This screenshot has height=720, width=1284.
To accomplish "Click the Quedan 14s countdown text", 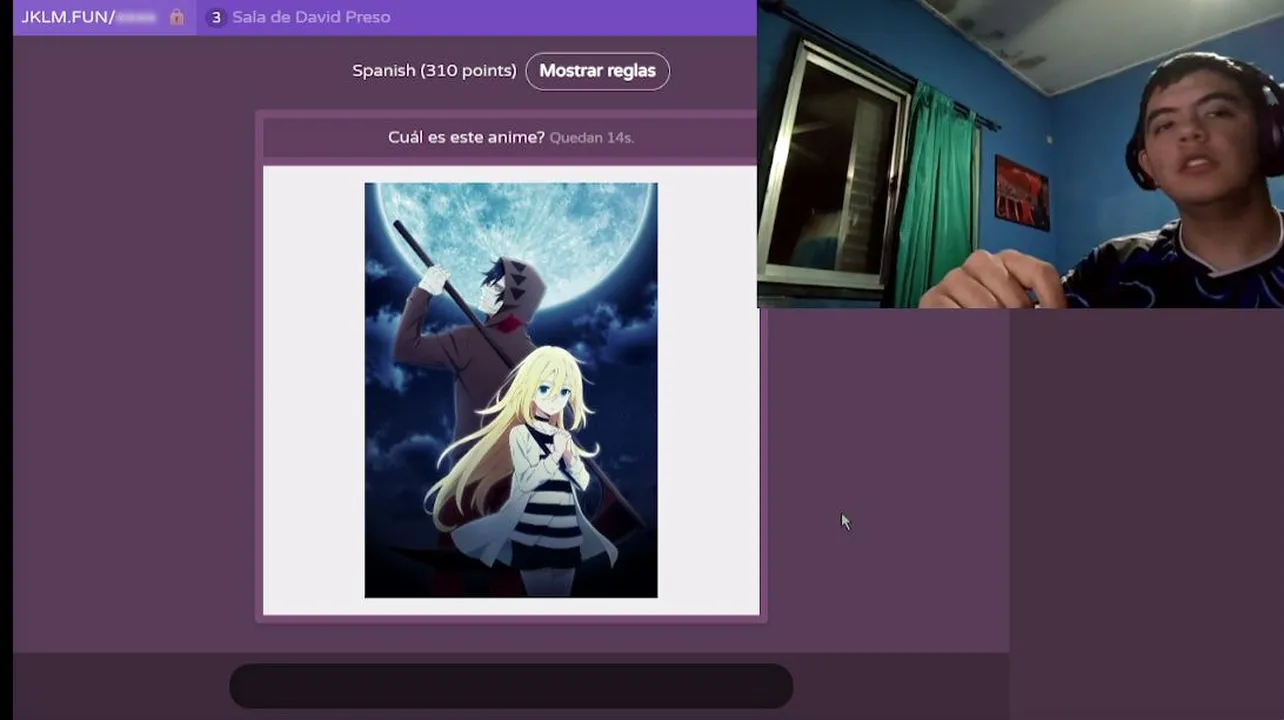I will click(592, 138).
